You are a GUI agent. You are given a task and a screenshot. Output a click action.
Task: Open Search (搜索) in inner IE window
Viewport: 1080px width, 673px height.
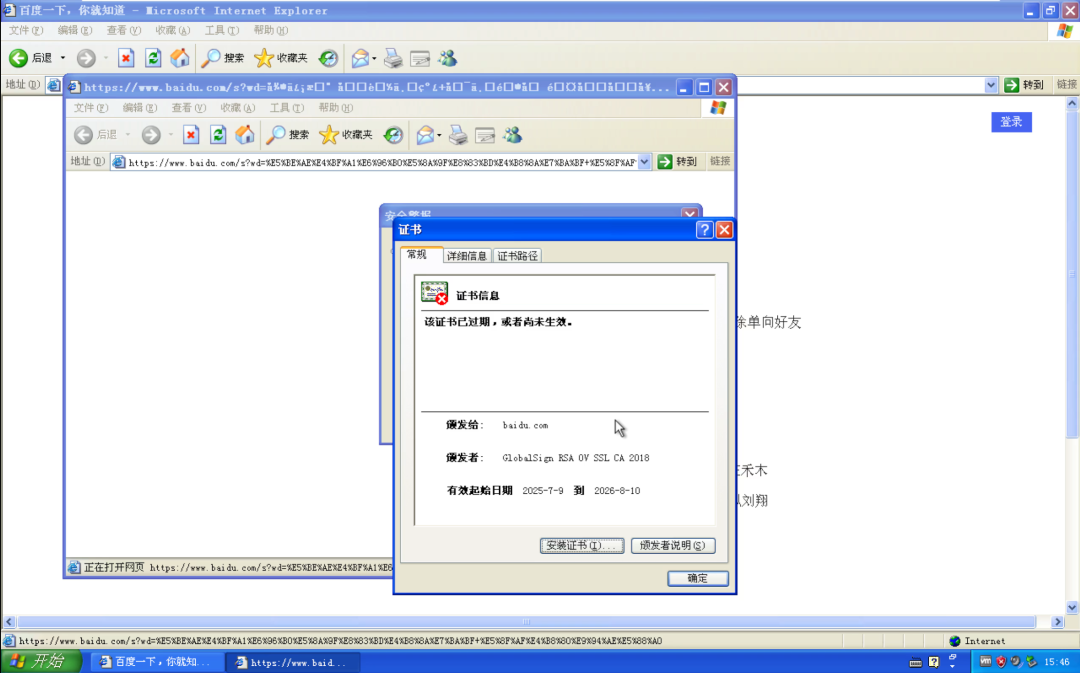coord(287,134)
